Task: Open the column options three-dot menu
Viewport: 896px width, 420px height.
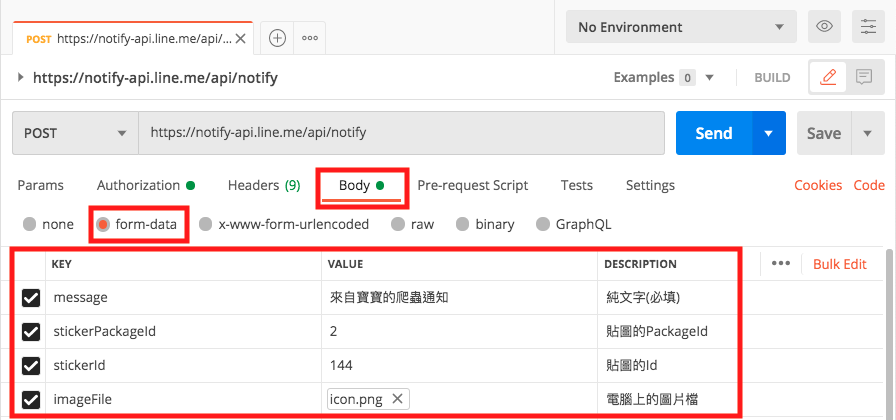Action: click(x=781, y=263)
